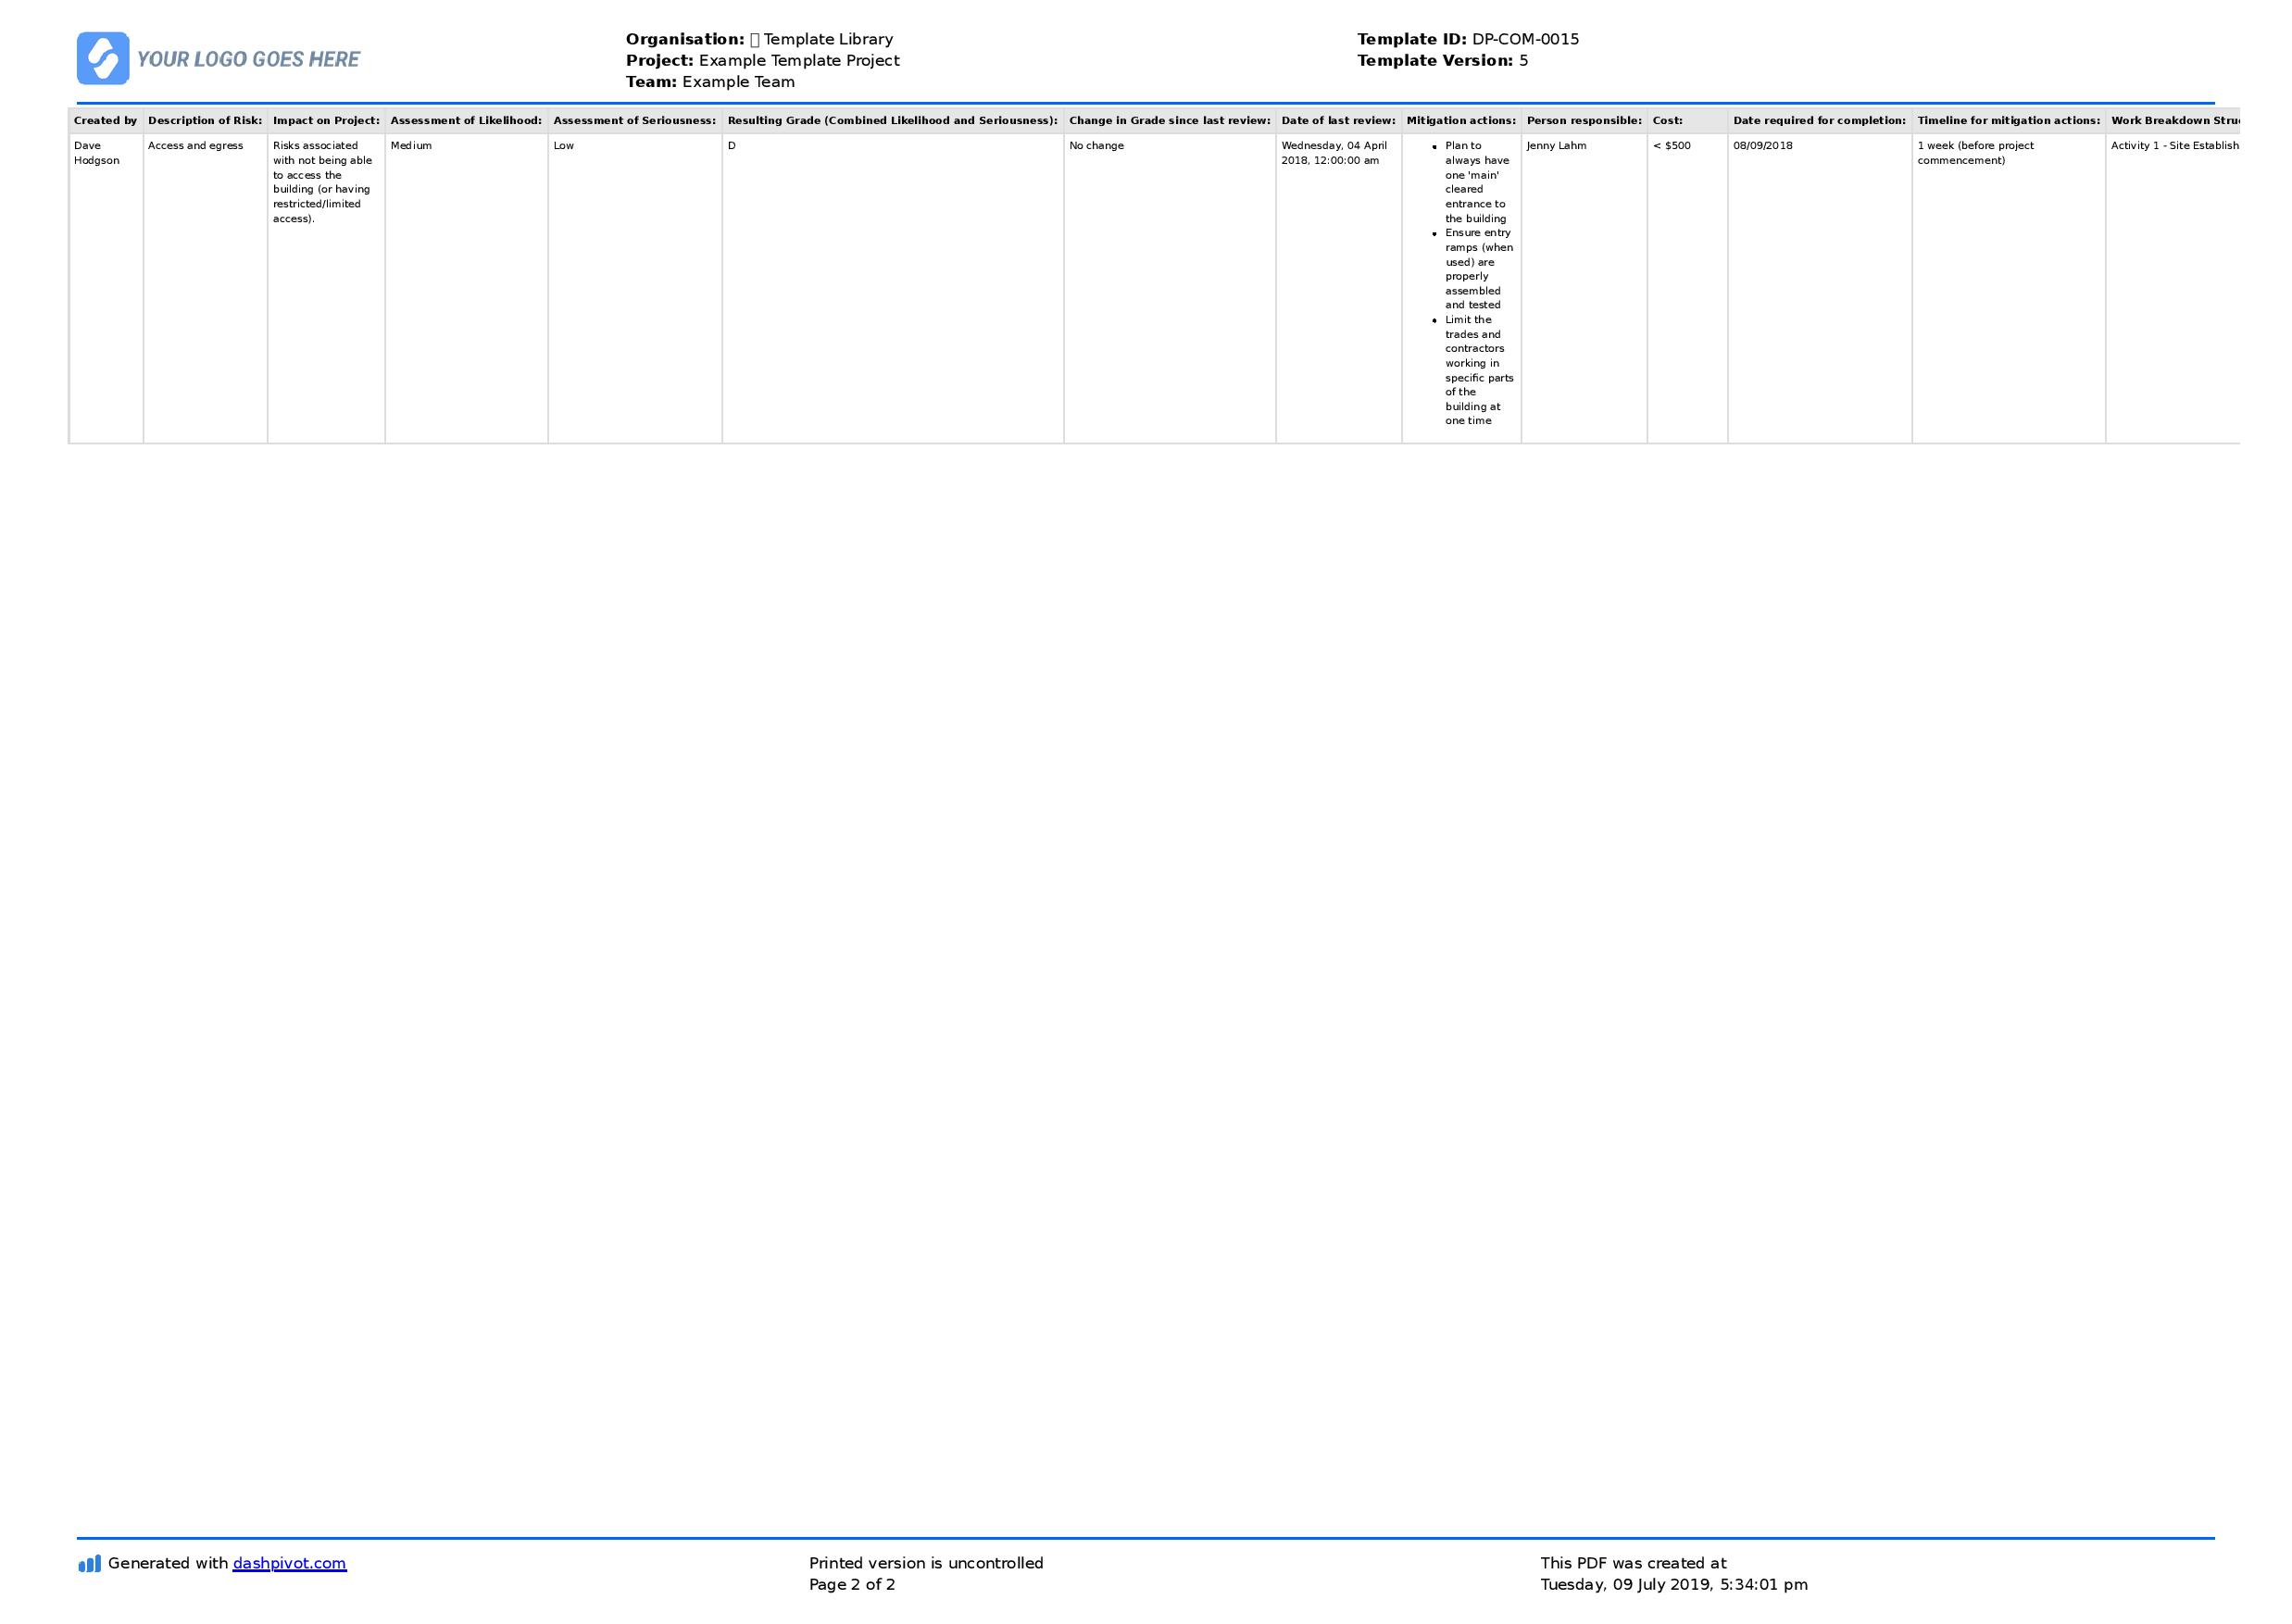2292x1624 pixels.
Task: Select 'Timeline for mitigation actions:' header
Action: [2009, 121]
